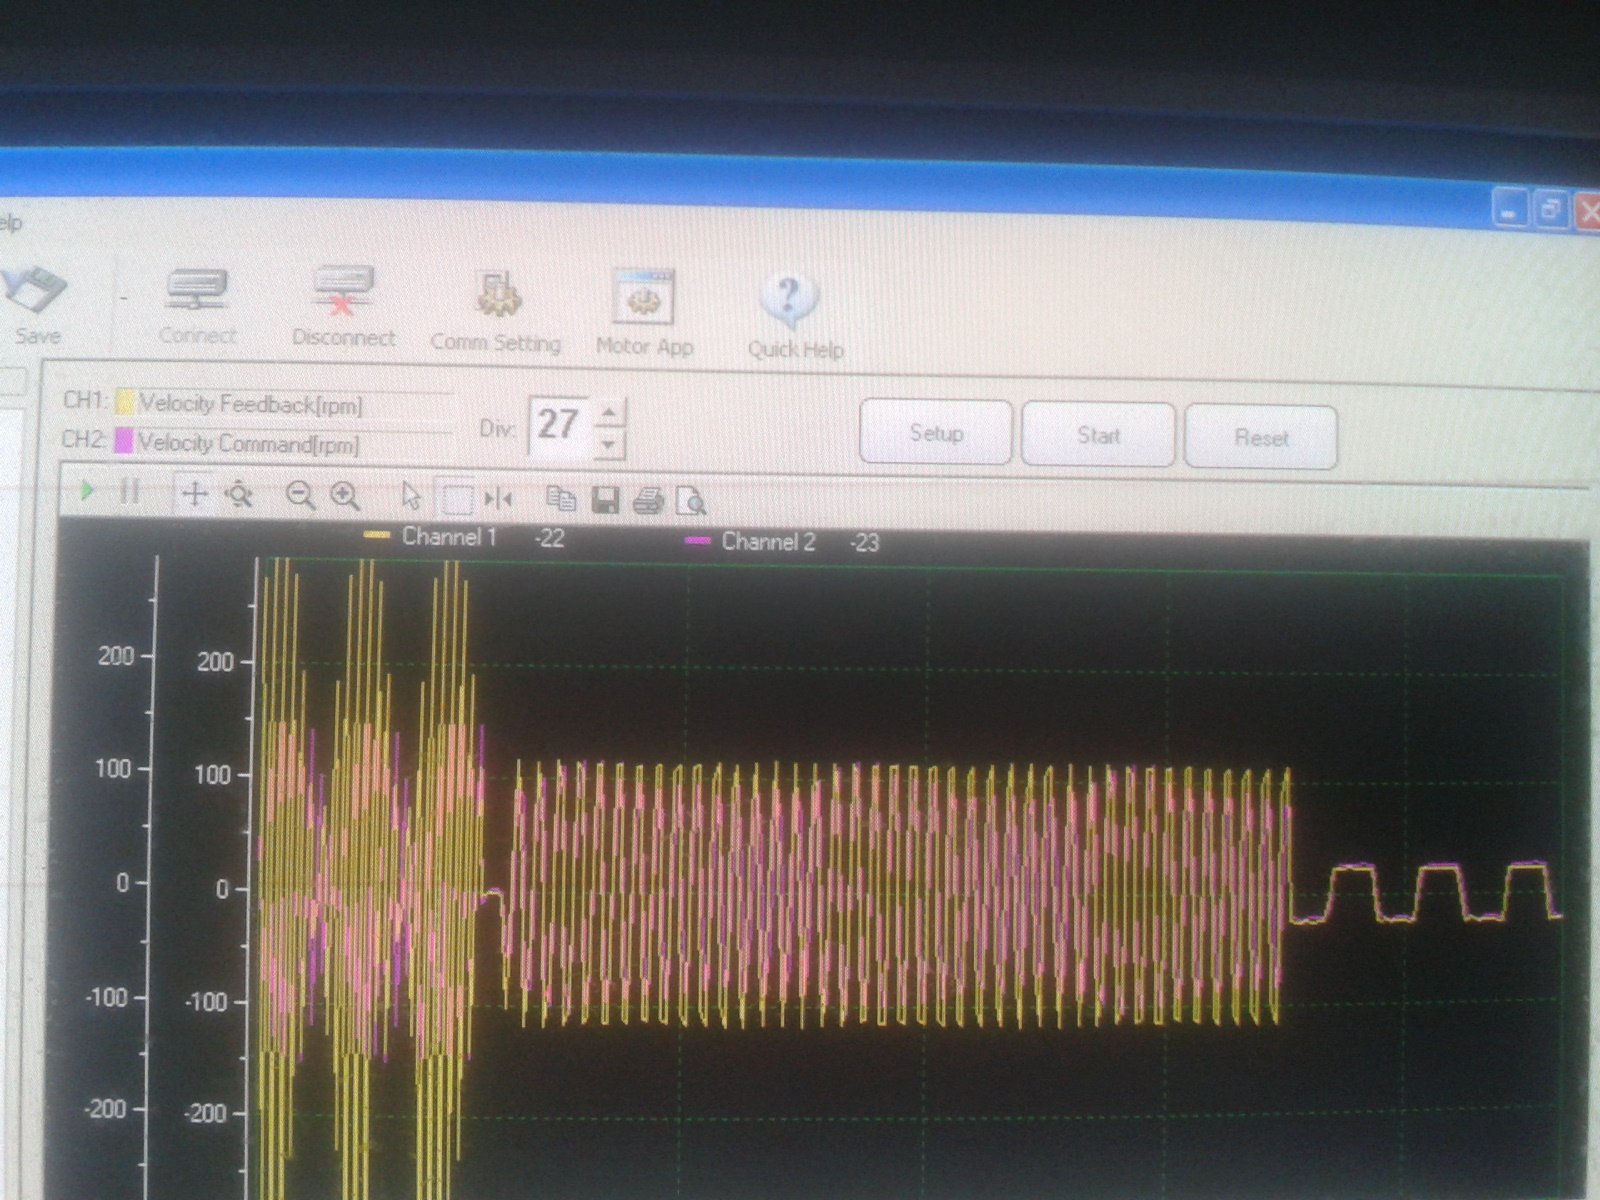Print the chart
The image size is (1600, 1200).
[x=648, y=500]
